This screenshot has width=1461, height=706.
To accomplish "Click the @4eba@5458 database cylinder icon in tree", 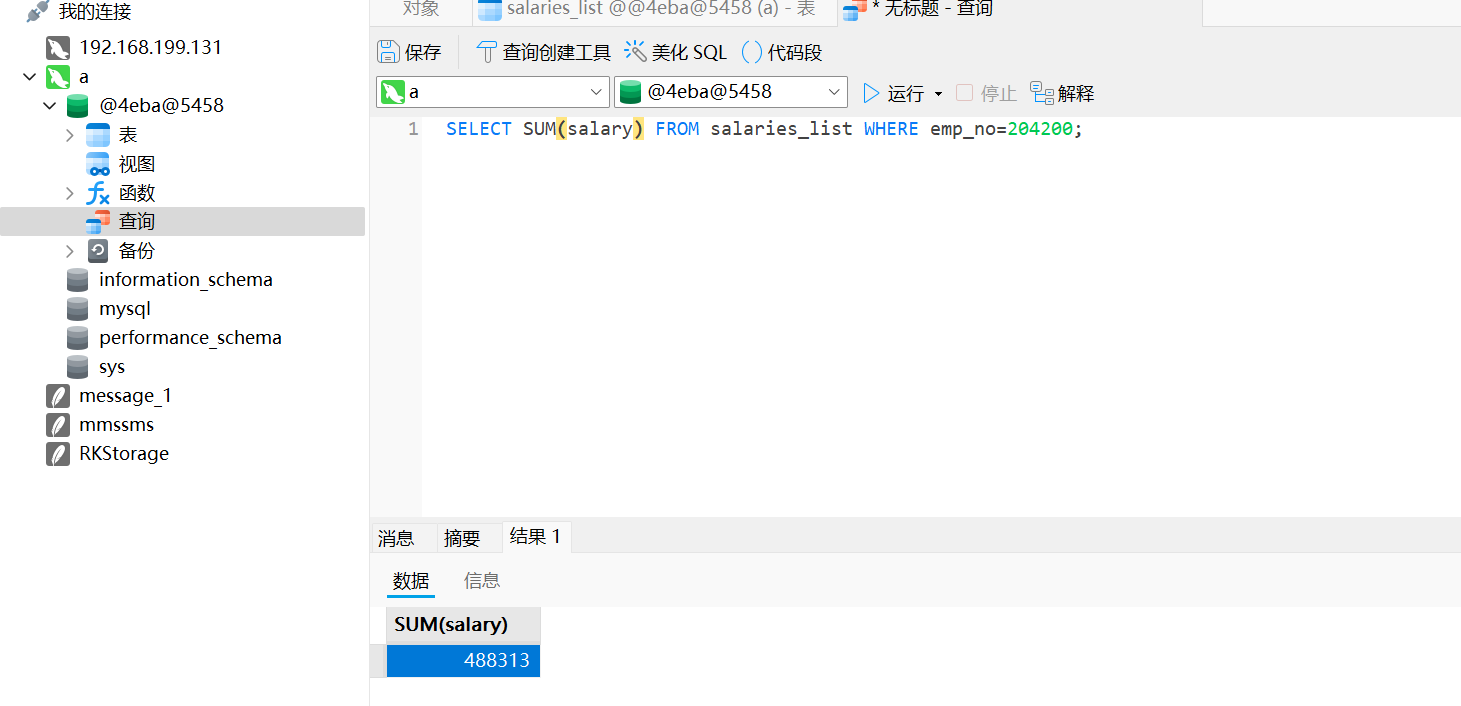I will (77, 105).
